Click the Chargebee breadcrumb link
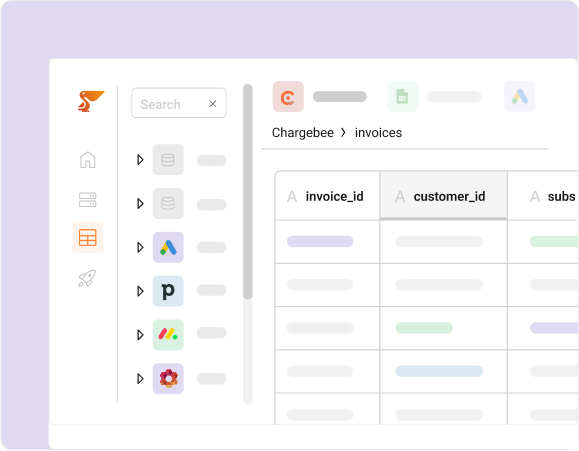Screen dimensions: 579x451 (302, 133)
